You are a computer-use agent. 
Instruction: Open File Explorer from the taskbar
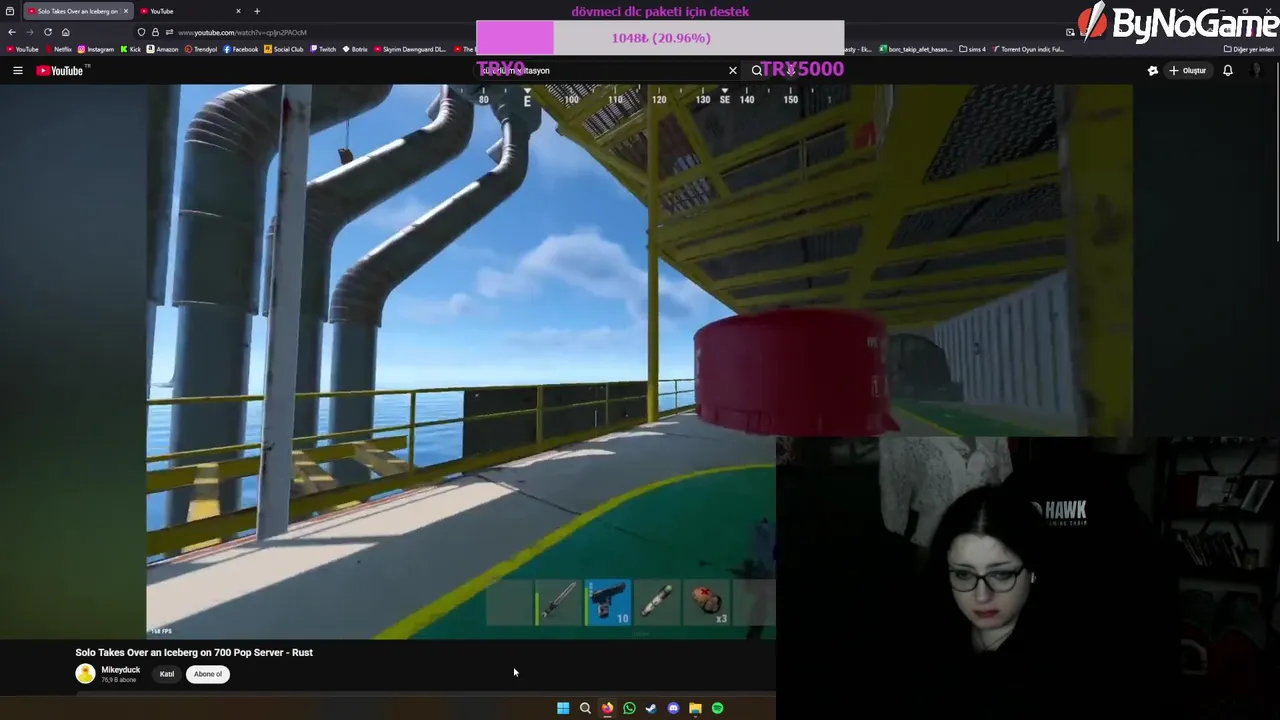695,708
